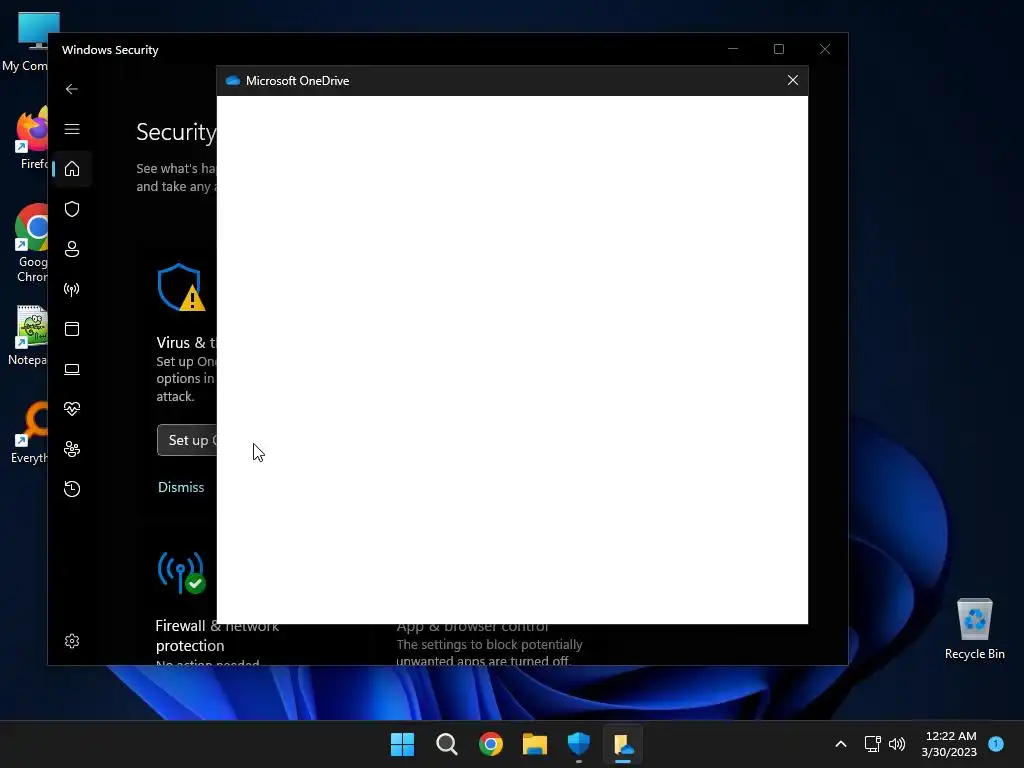Image resolution: width=1024 pixels, height=768 pixels.
Task: Show hidden system tray icons
Action: (841, 744)
